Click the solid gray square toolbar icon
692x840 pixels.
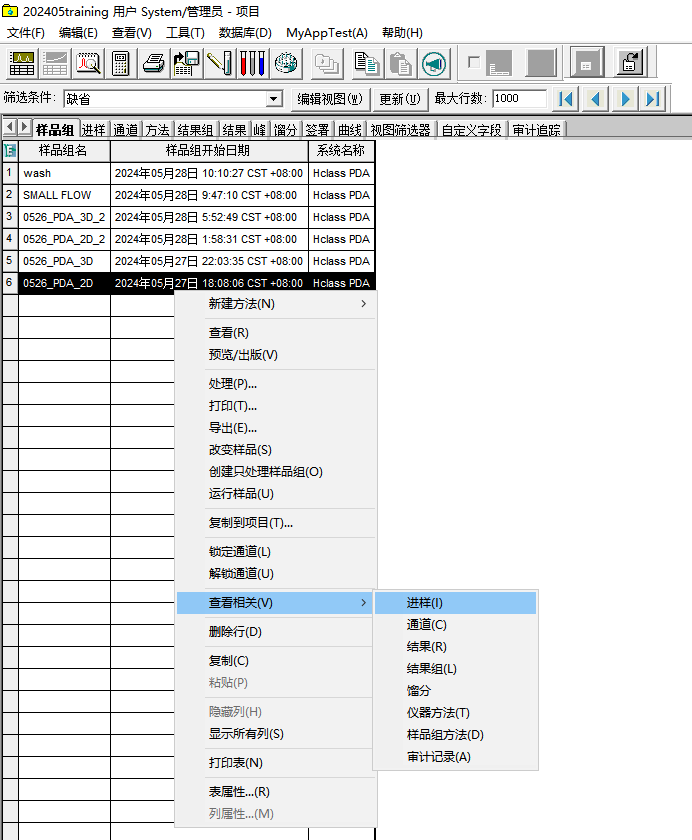click(541, 63)
